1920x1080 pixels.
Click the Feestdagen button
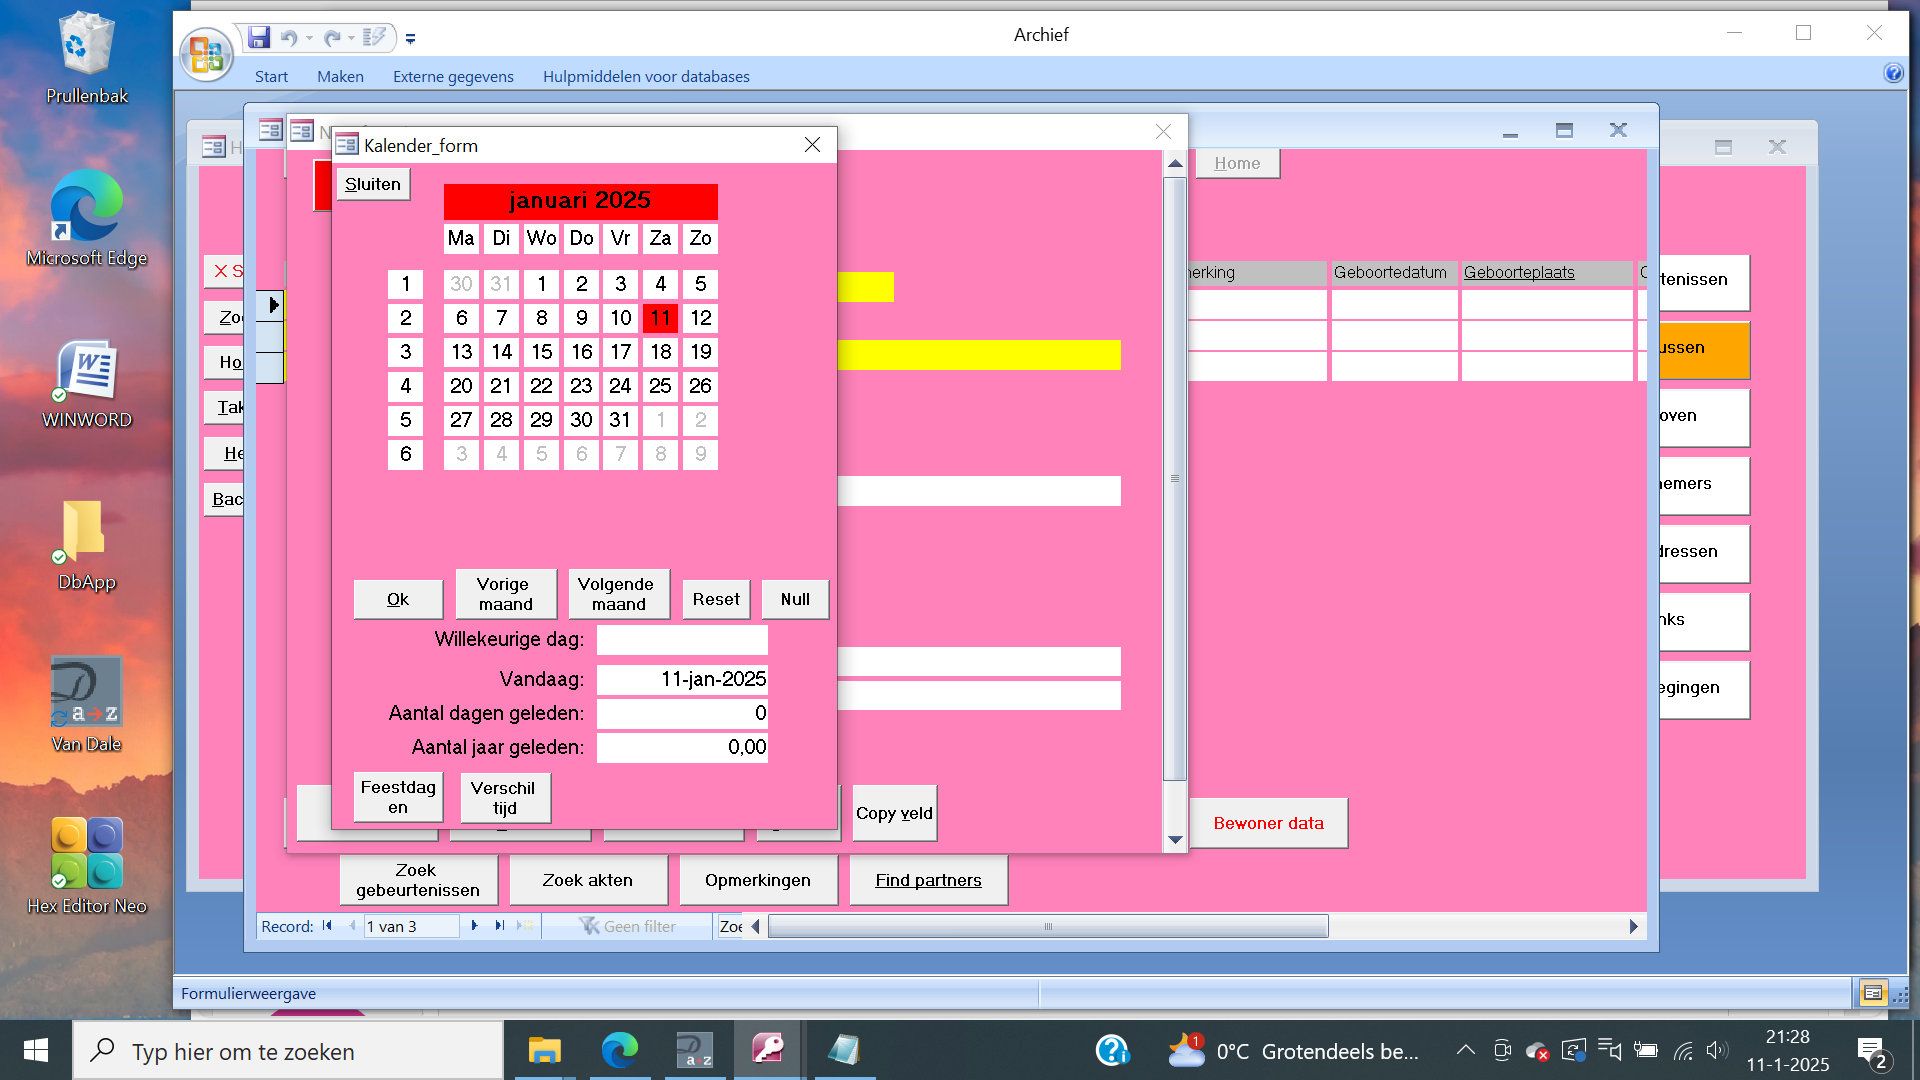click(398, 797)
